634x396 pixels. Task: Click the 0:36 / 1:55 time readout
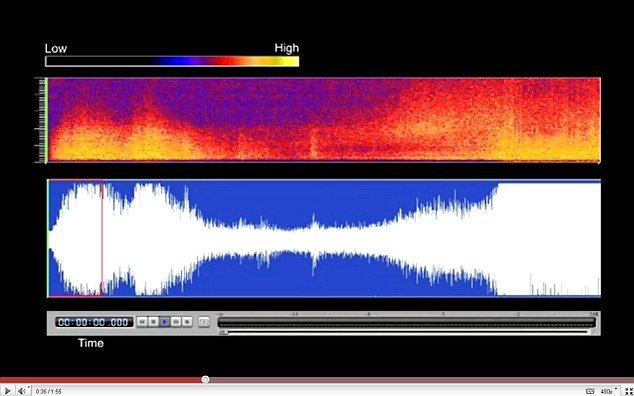pos(49,392)
